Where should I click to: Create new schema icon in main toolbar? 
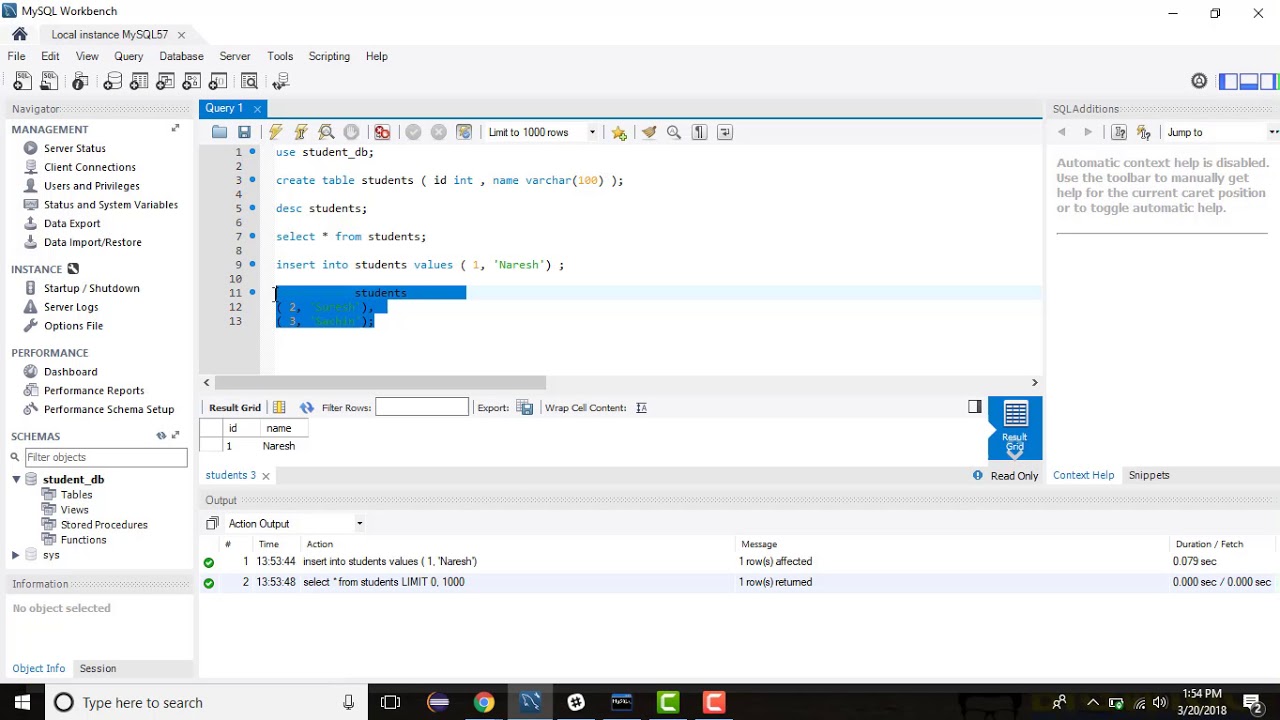(x=112, y=81)
